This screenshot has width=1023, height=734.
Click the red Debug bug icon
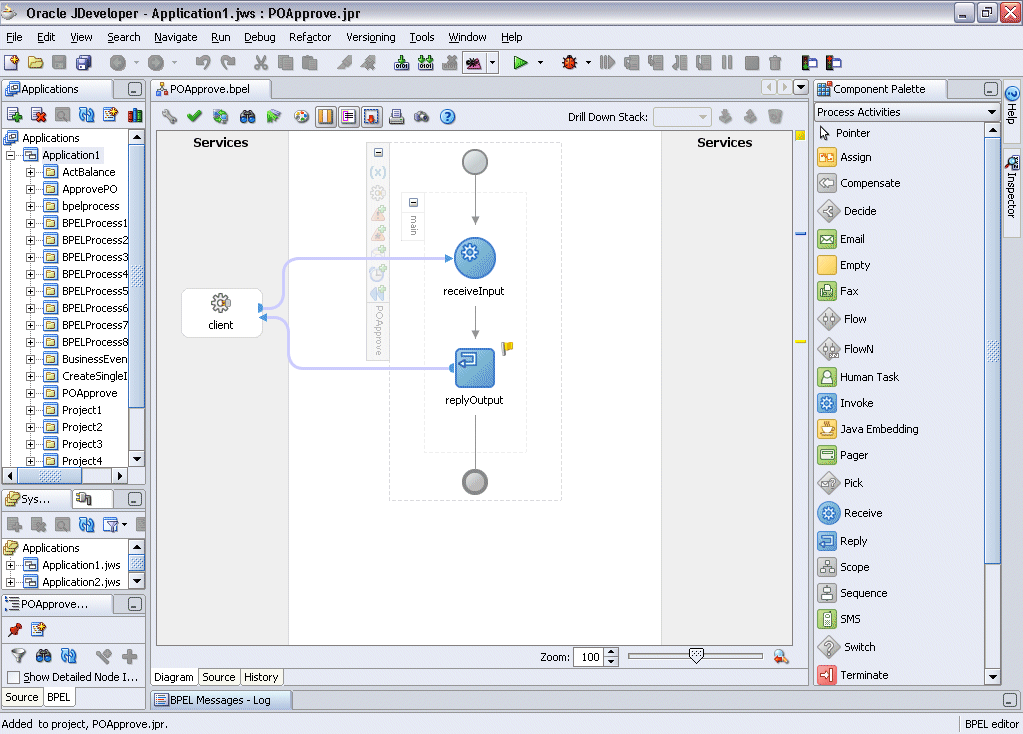(570, 63)
